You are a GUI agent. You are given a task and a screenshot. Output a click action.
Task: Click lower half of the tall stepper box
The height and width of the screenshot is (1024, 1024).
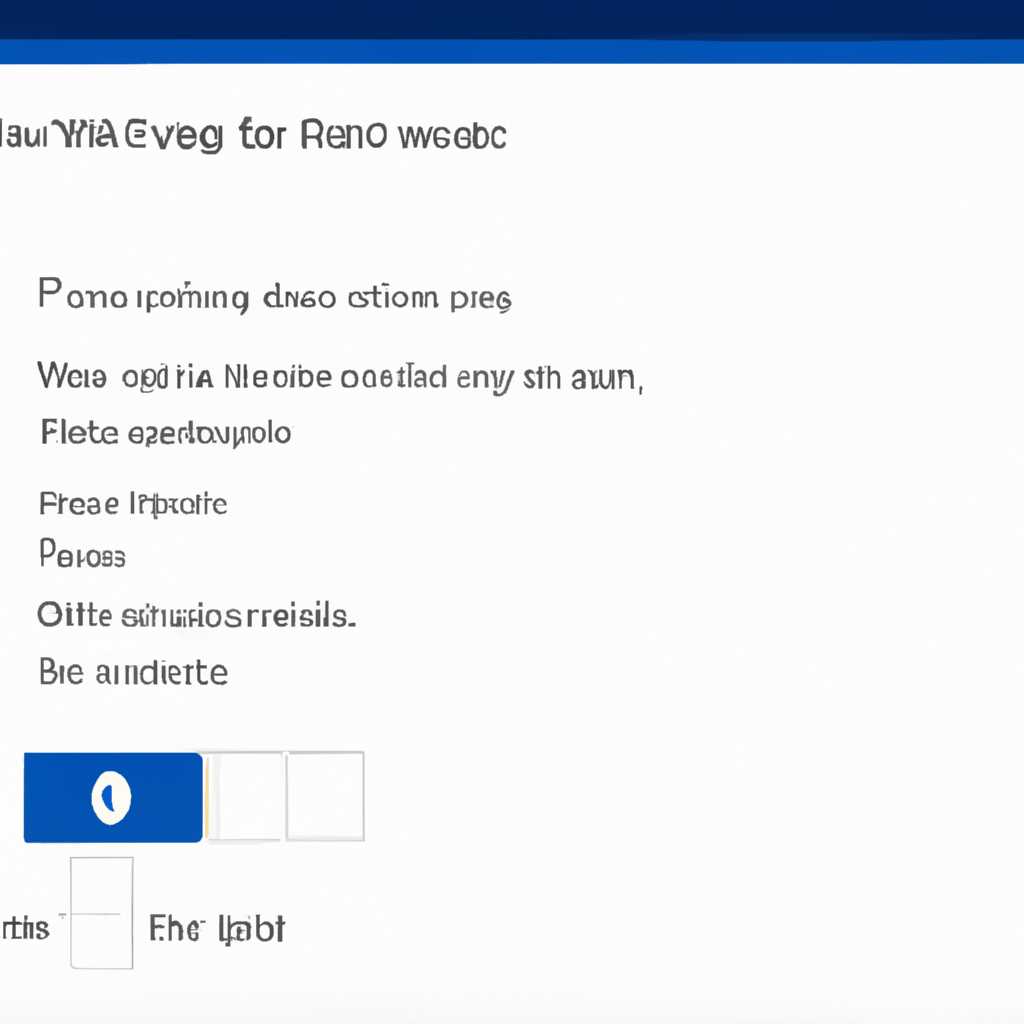coord(102,941)
